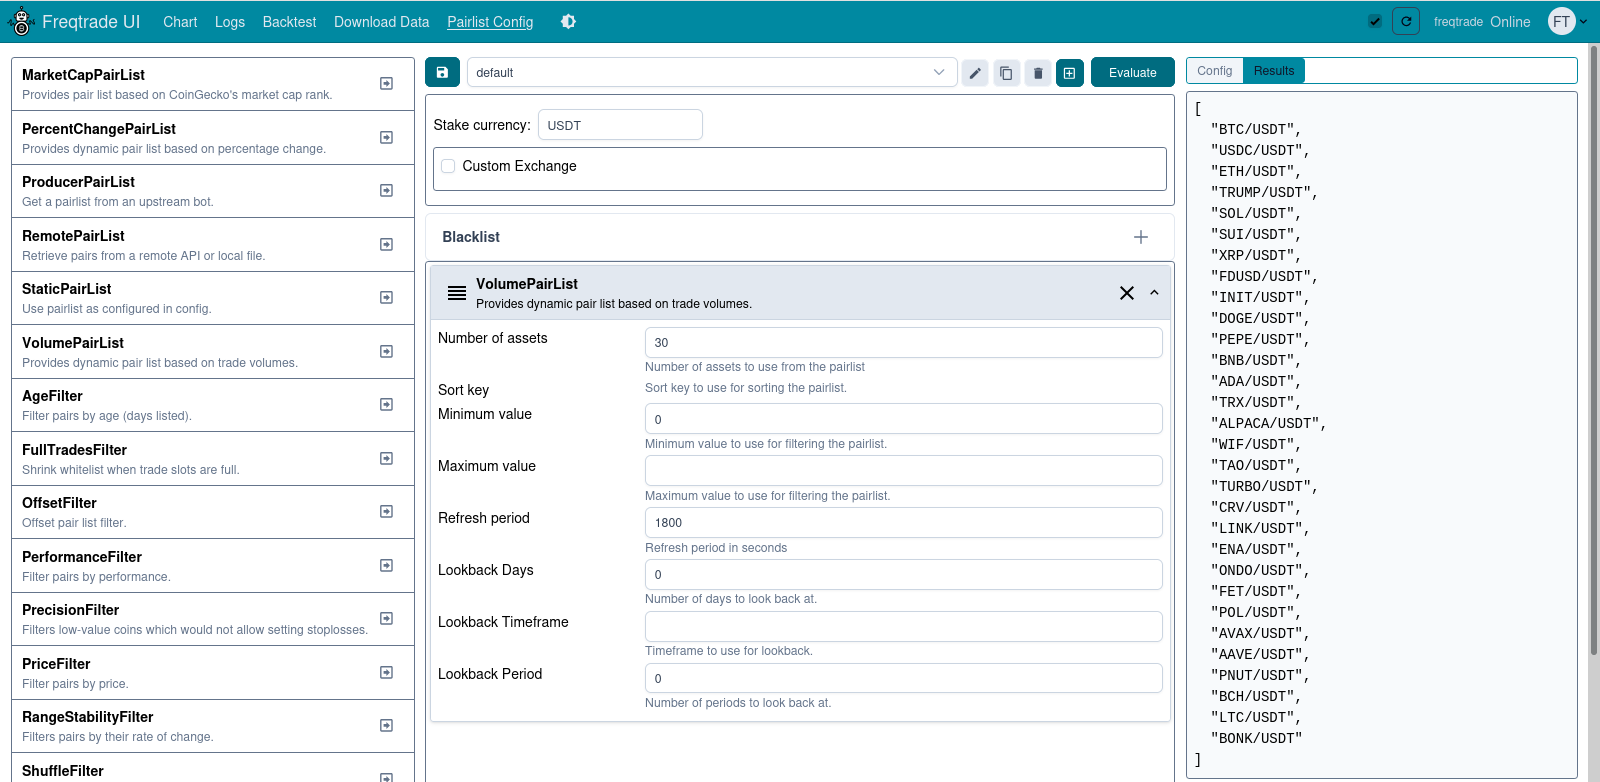Collapse the VolumePairList section chevron
Viewport: 1600px width, 782px height.
1154,293
